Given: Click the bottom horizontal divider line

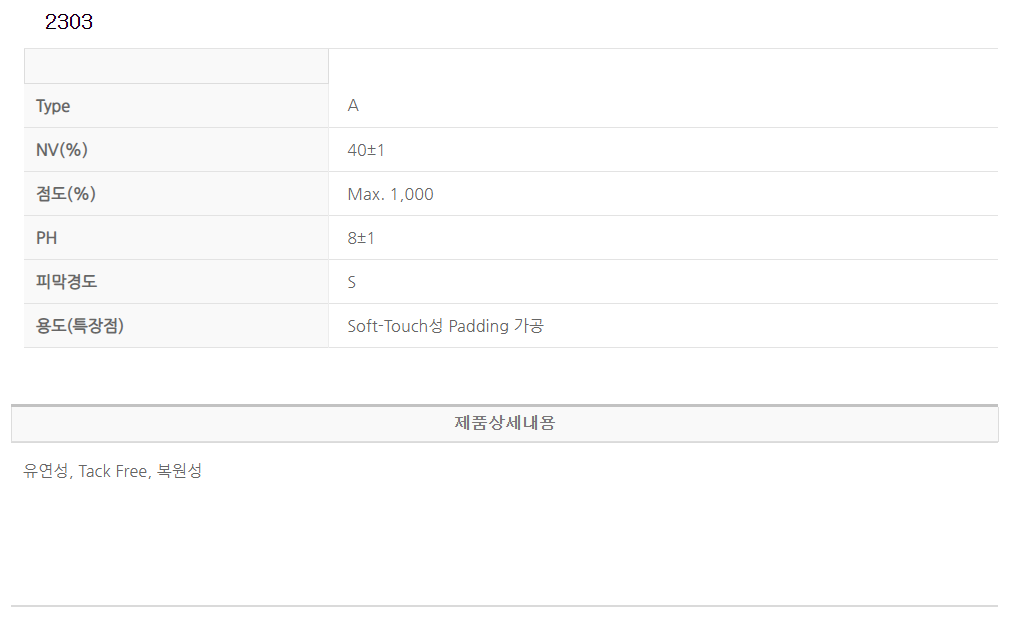Looking at the screenshot, I should (x=505, y=605).
